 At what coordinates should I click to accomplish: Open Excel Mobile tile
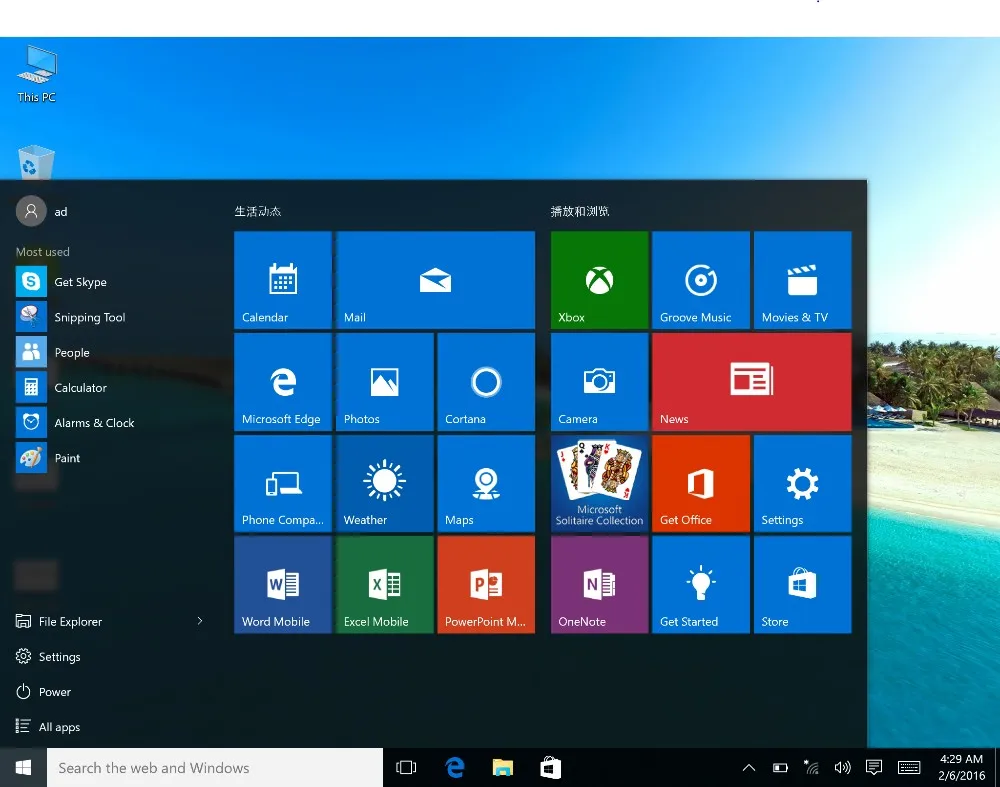click(x=385, y=584)
